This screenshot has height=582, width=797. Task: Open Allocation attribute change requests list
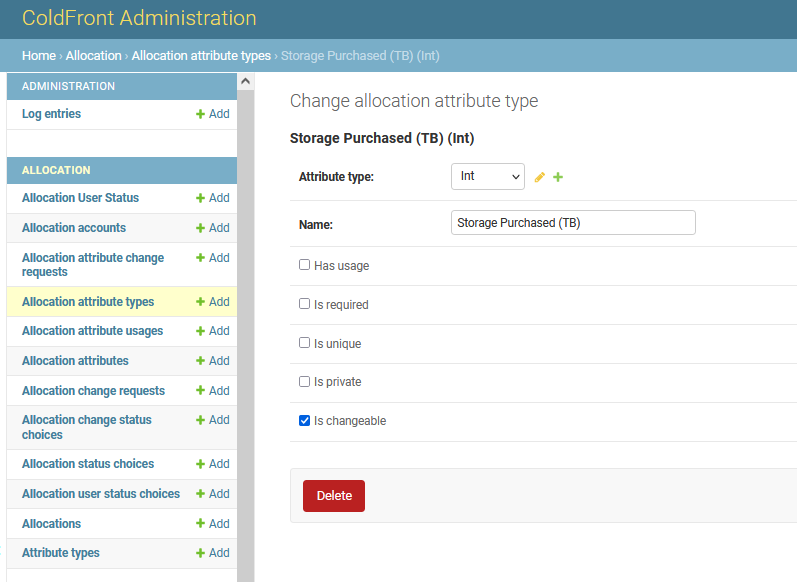click(93, 265)
